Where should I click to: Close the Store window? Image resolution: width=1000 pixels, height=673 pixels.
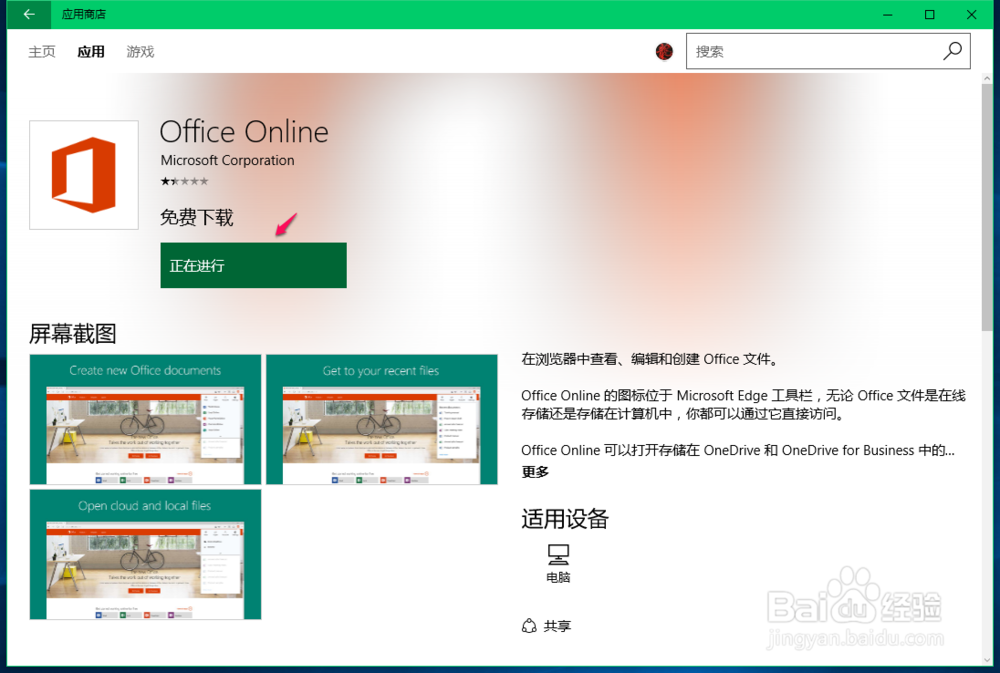pyautogui.click(x=971, y=14)
